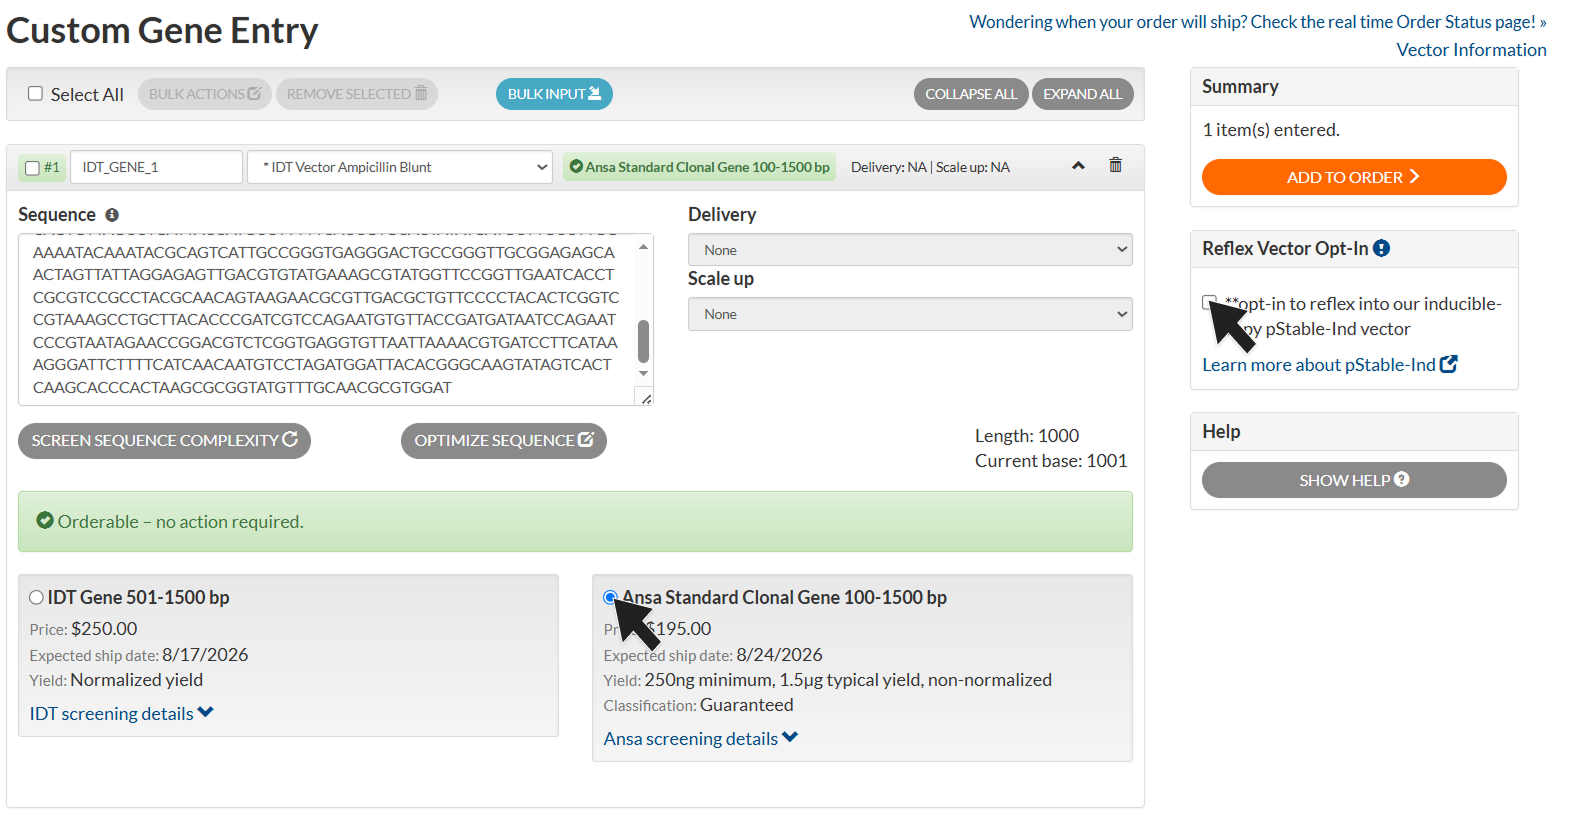Click SHOW HELP
The height and width of the screenshot is (822, 1573).
click(x=1354, y=480)
